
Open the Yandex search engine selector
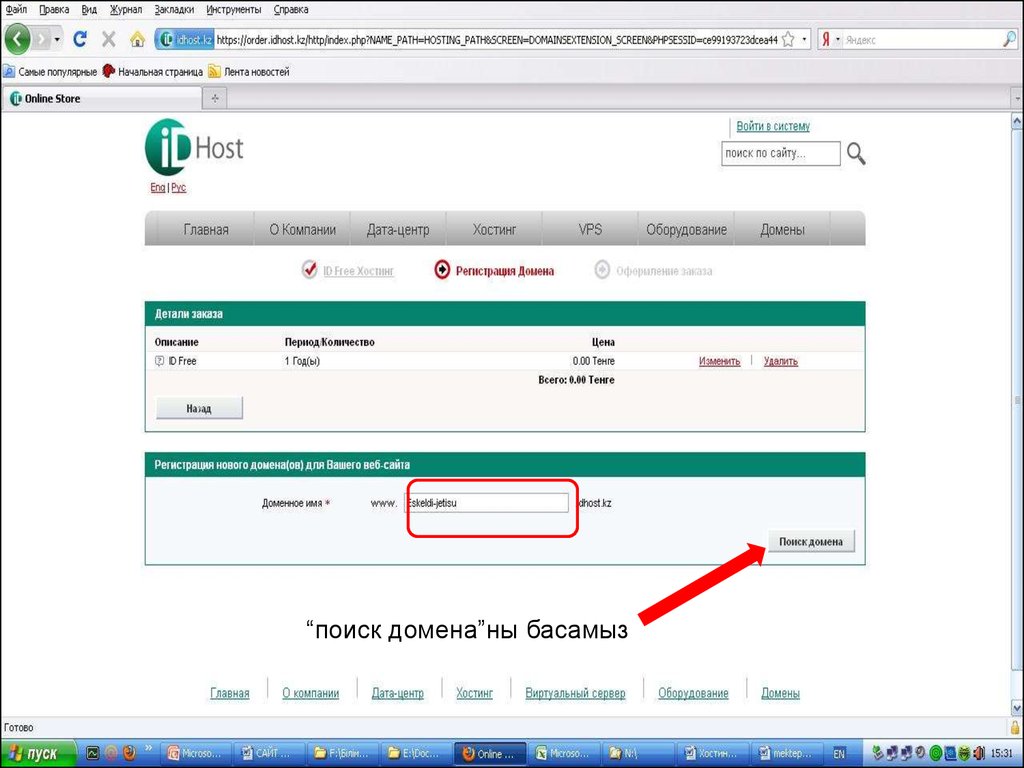click(829, 40)
